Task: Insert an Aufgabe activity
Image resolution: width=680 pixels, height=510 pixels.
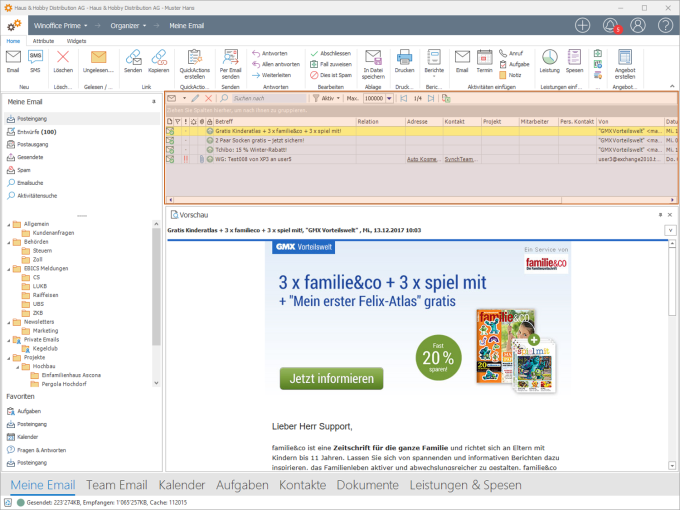Action: 514,64
